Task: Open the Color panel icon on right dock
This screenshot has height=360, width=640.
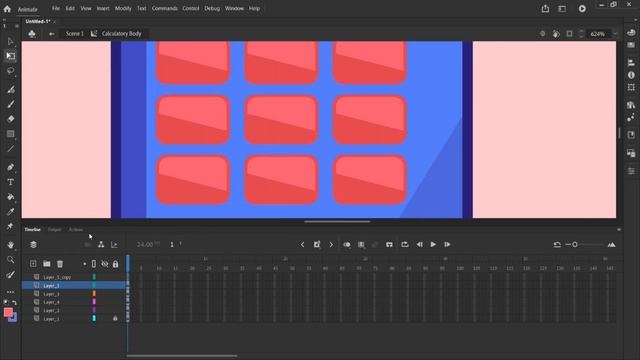Action: [631, 33]
